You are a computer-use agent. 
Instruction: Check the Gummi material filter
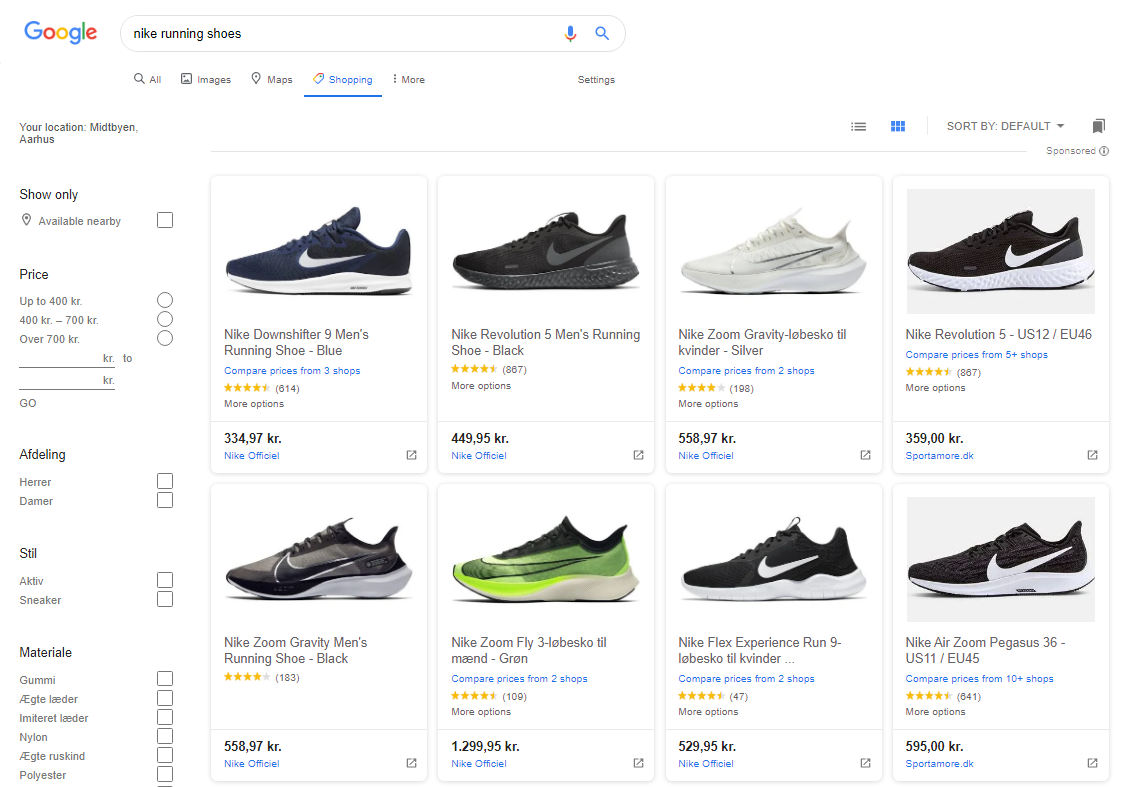point(165,679)
